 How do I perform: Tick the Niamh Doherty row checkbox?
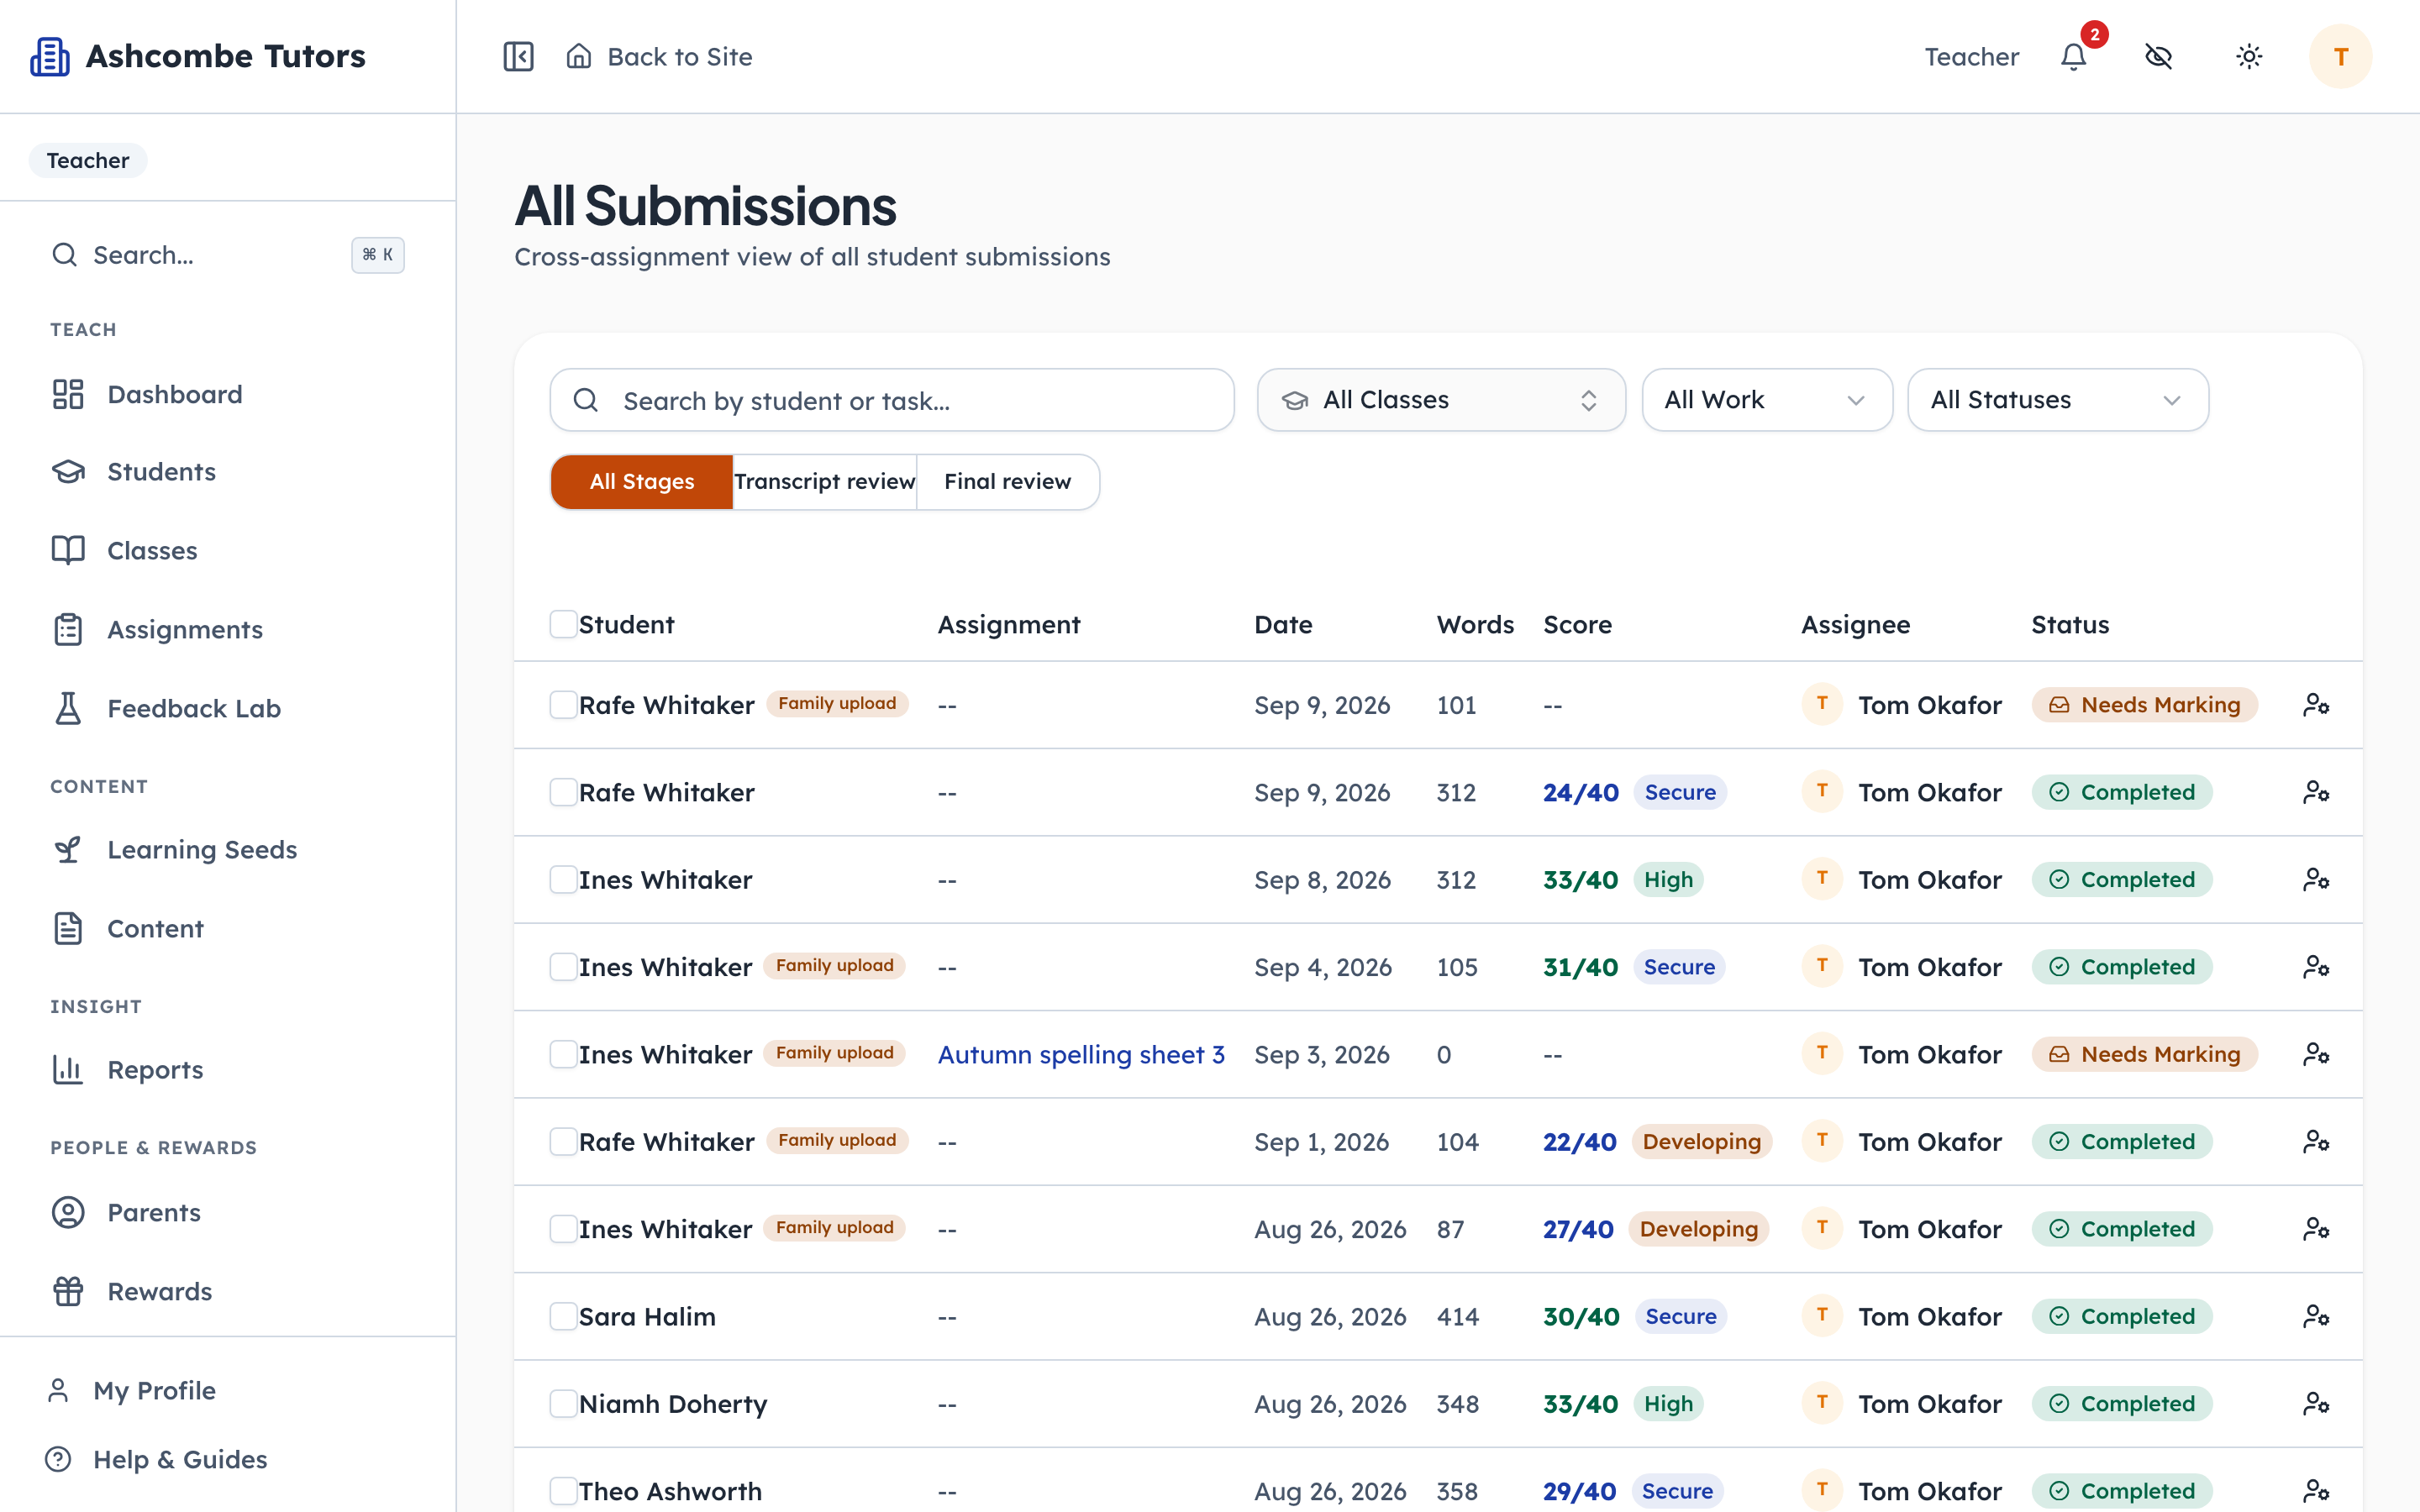click(563, 1404)
